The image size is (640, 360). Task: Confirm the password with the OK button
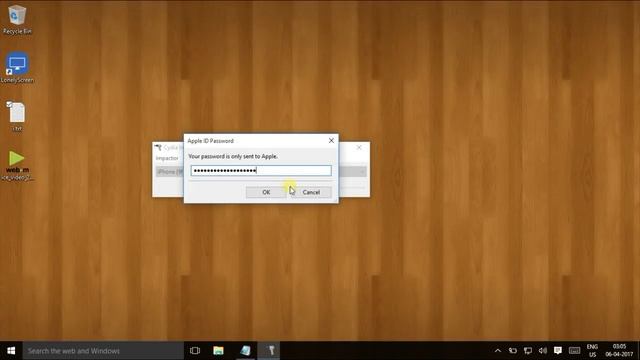[x=266, y=192]
